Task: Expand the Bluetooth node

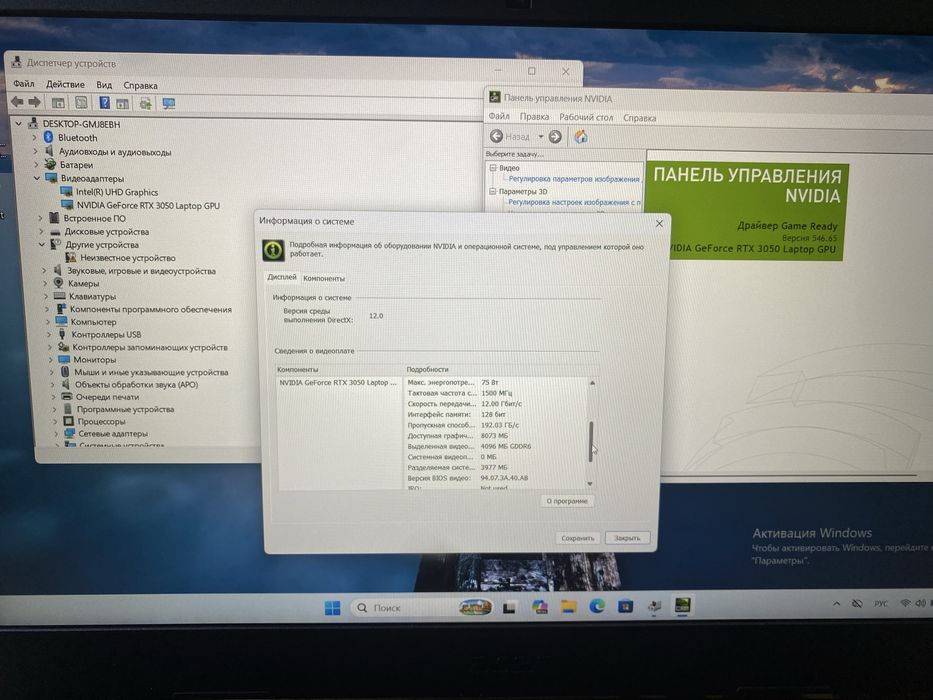Action: (35, 138)
